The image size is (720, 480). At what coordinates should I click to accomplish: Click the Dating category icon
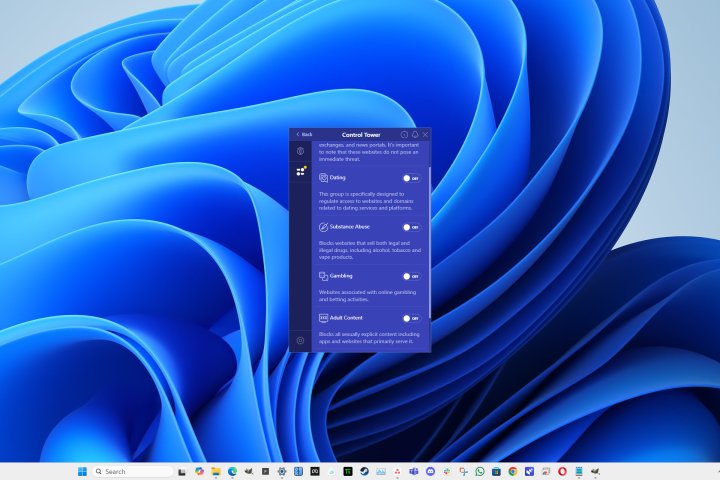click(x=324, y=178)
